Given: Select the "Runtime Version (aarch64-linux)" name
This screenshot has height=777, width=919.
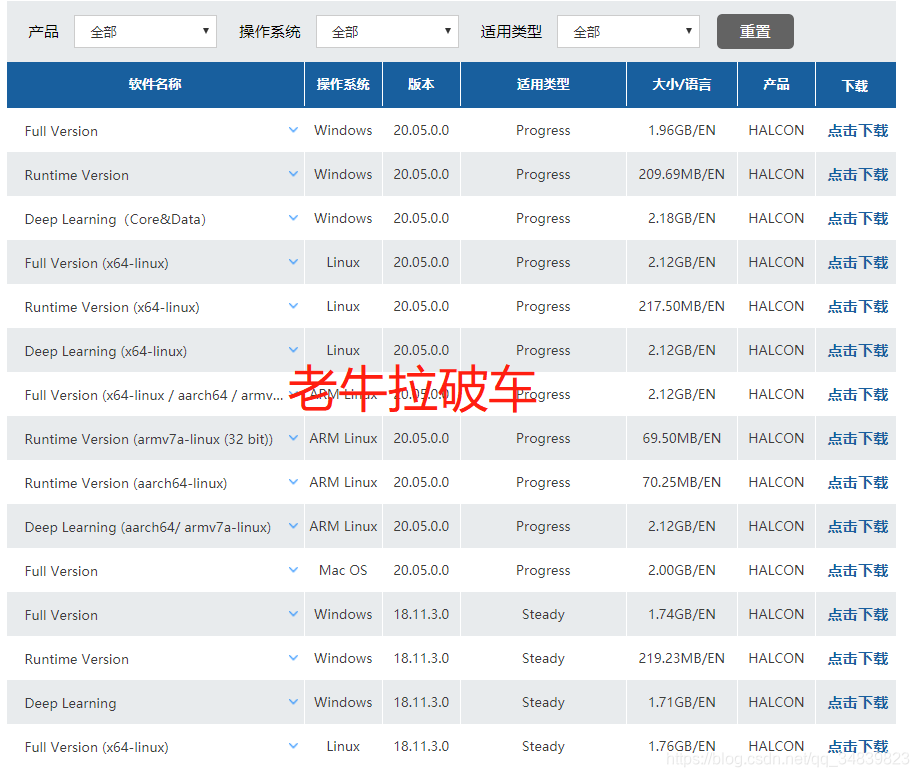Looking at the screenshot, I should pyautogui.click(x=126, y=483).
